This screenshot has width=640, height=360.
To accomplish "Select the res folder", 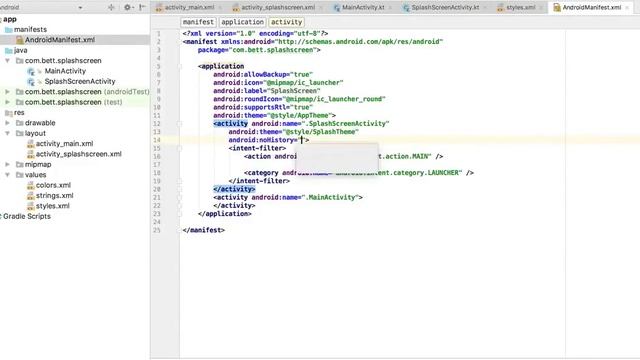I will (x=19, y=112).
